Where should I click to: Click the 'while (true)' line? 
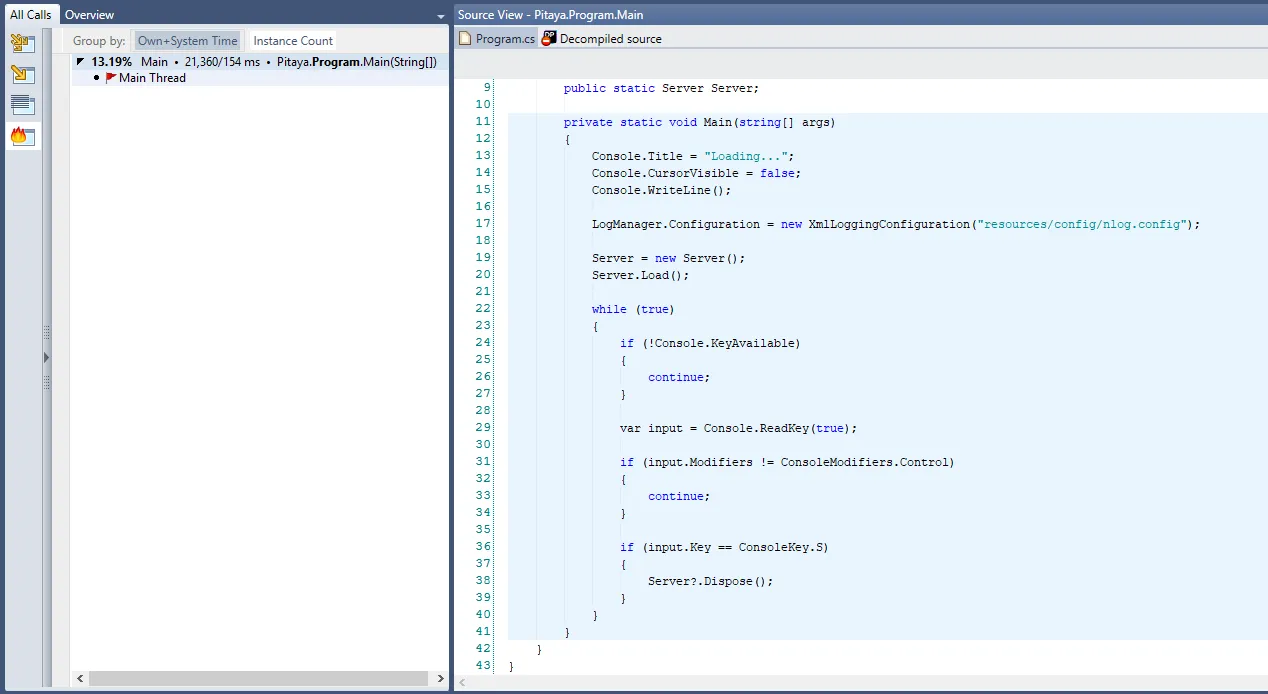(x=633, y=309)
